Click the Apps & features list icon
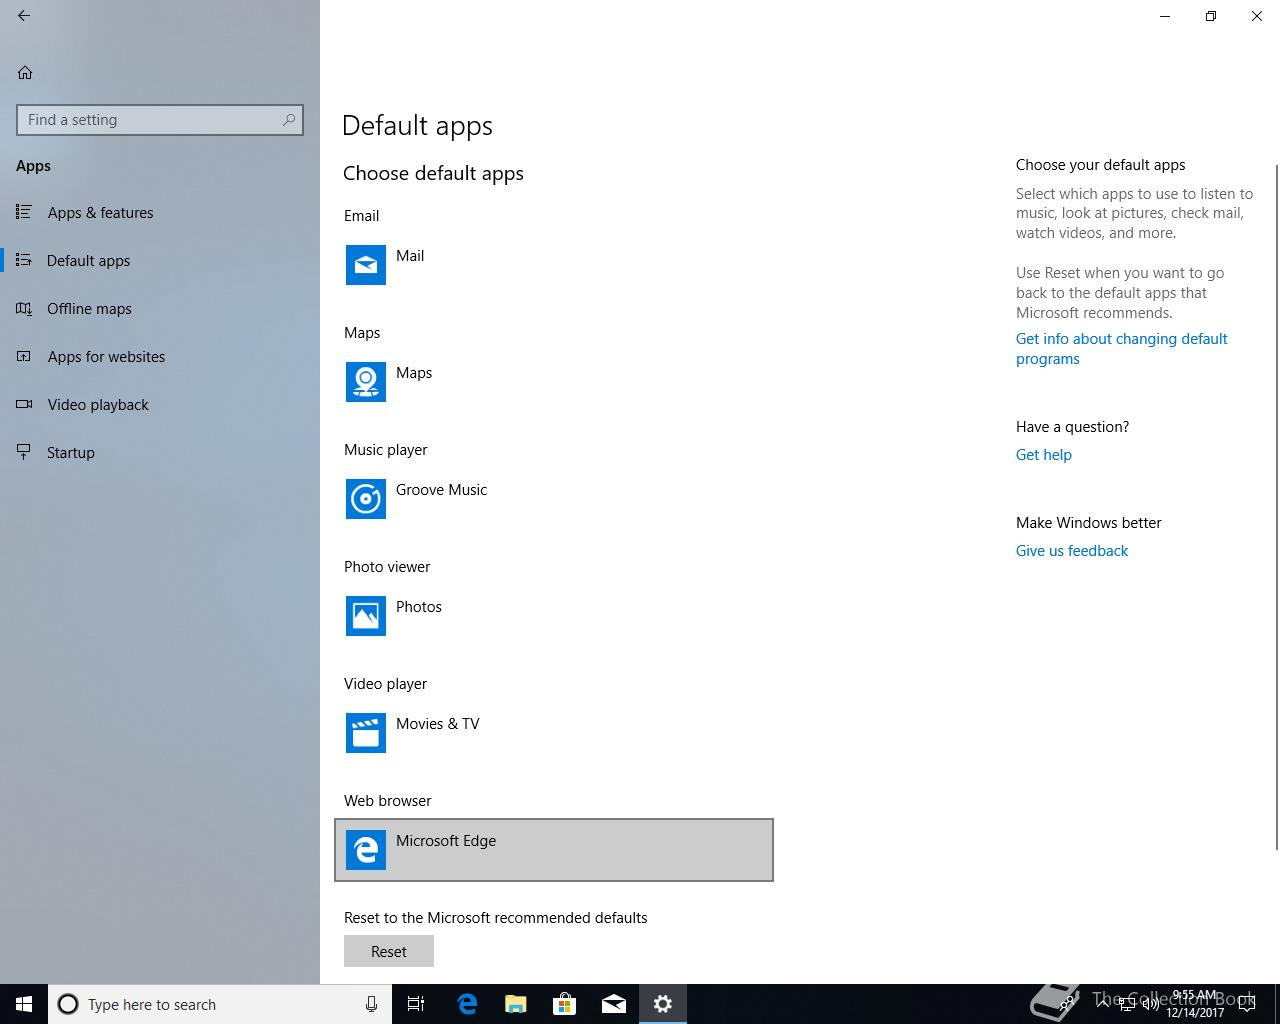 coord(24,212)
